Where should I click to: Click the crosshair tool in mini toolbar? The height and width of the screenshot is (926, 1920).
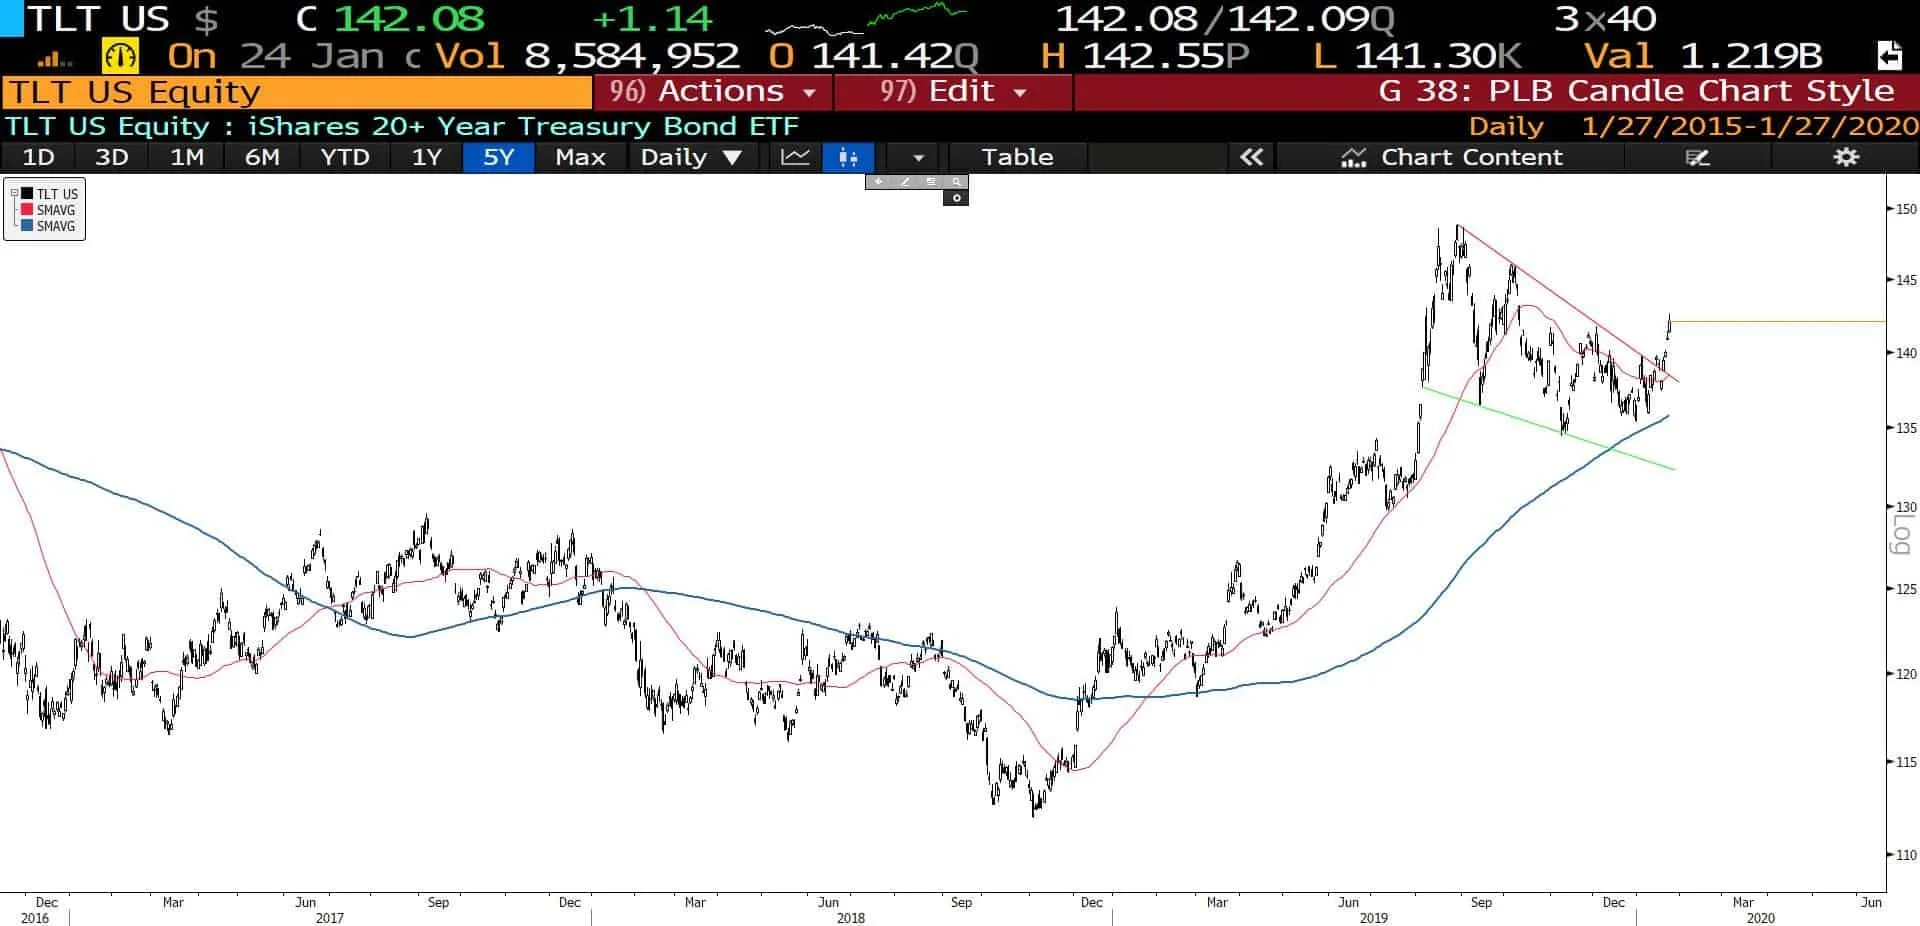[878, 182]
